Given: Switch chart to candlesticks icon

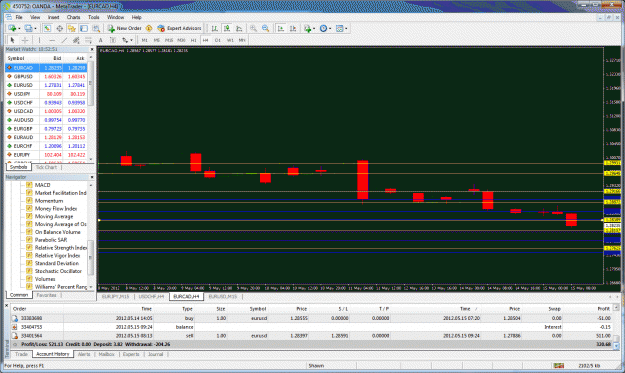Looking at the screenshot, I should [227, 28].
